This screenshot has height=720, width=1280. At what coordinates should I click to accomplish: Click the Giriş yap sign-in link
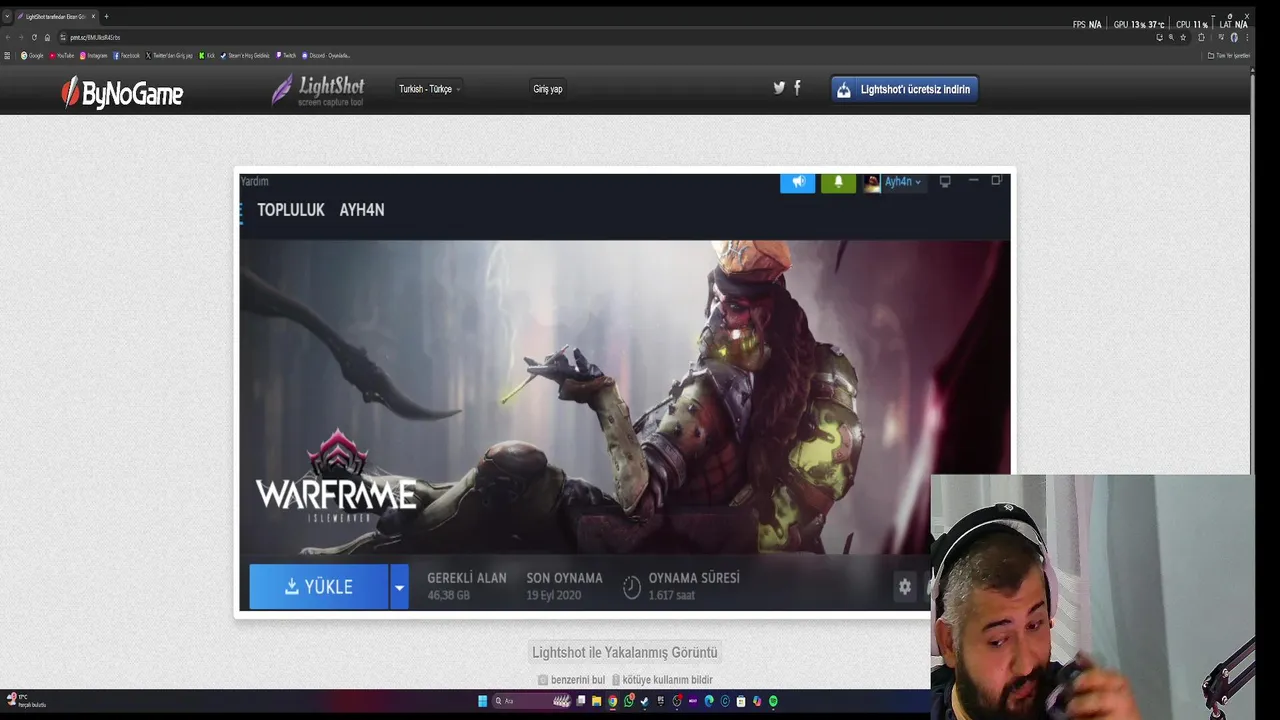click(547, 89)
